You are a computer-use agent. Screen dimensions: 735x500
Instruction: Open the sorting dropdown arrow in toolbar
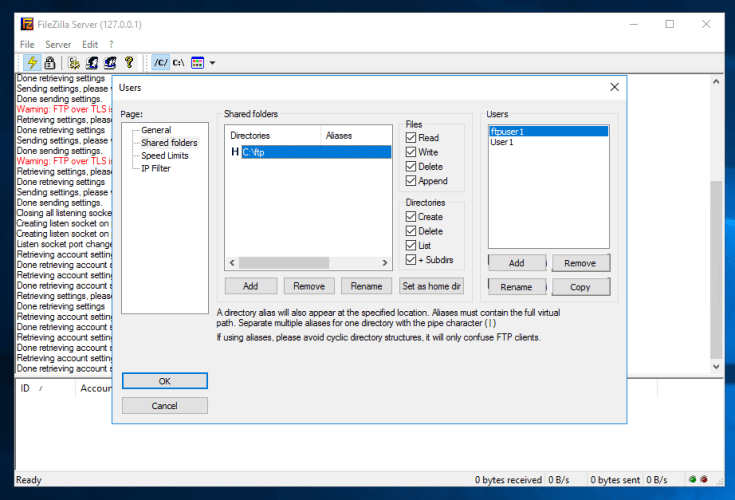point(212,63)
